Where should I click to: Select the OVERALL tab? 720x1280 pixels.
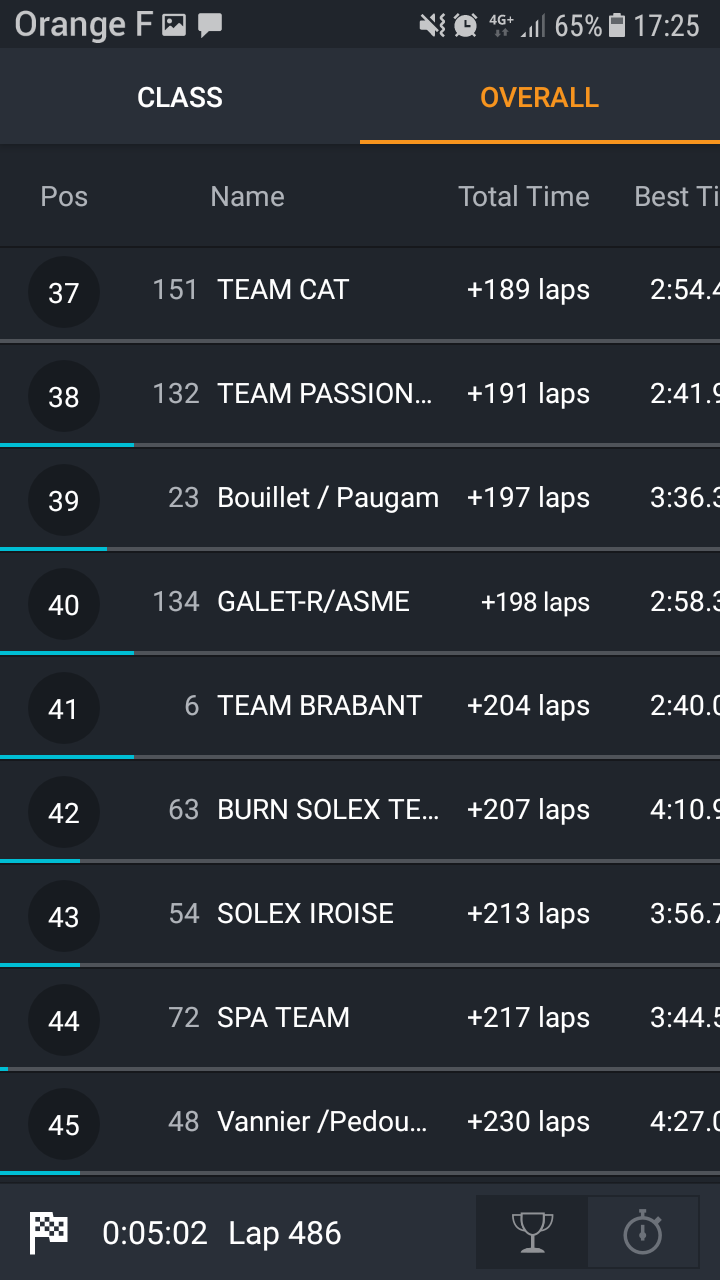pyautogui.click(x=539, y=97)
